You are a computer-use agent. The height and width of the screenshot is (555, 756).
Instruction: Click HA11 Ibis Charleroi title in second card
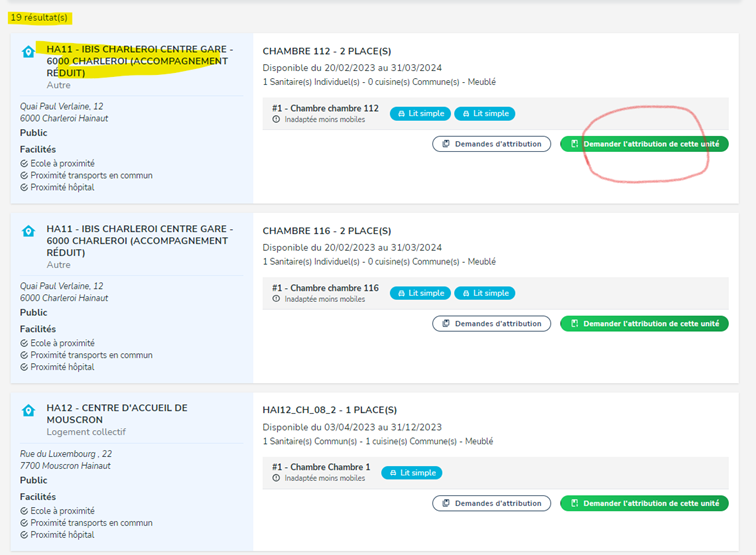(139, 241)
